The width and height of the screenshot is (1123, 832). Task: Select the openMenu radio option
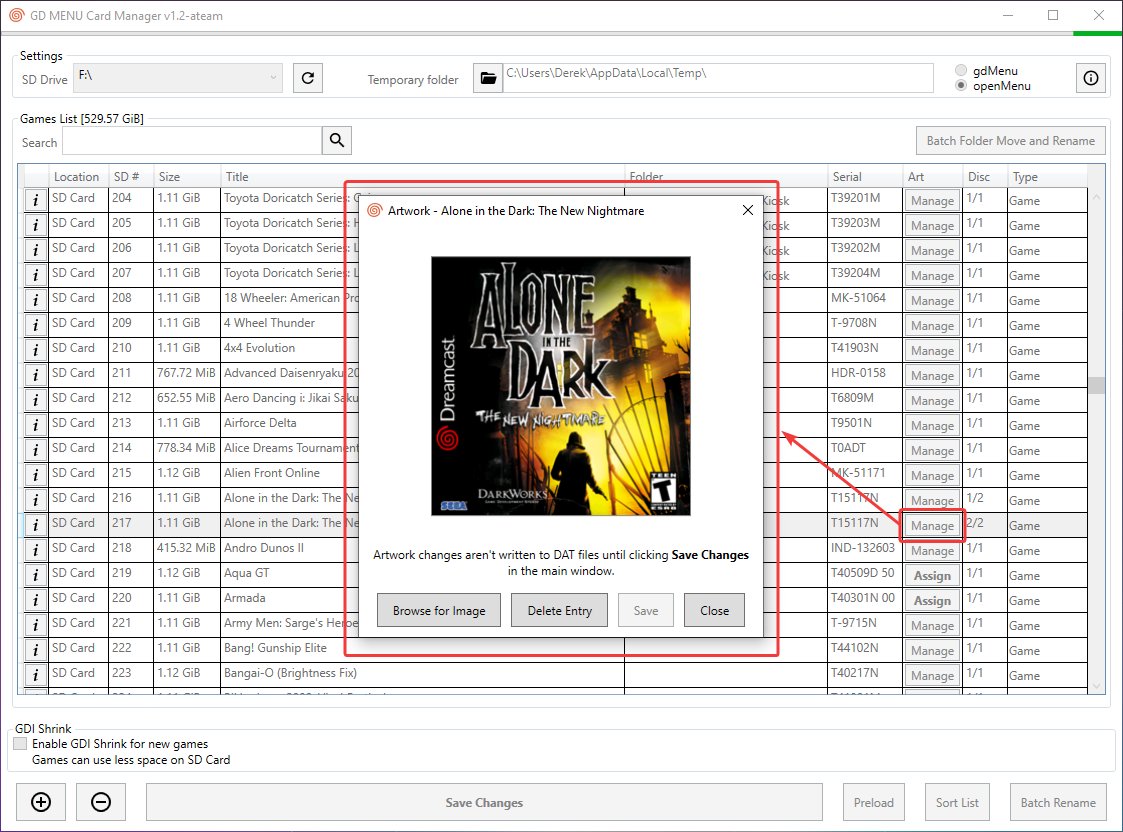click(961, 85)
